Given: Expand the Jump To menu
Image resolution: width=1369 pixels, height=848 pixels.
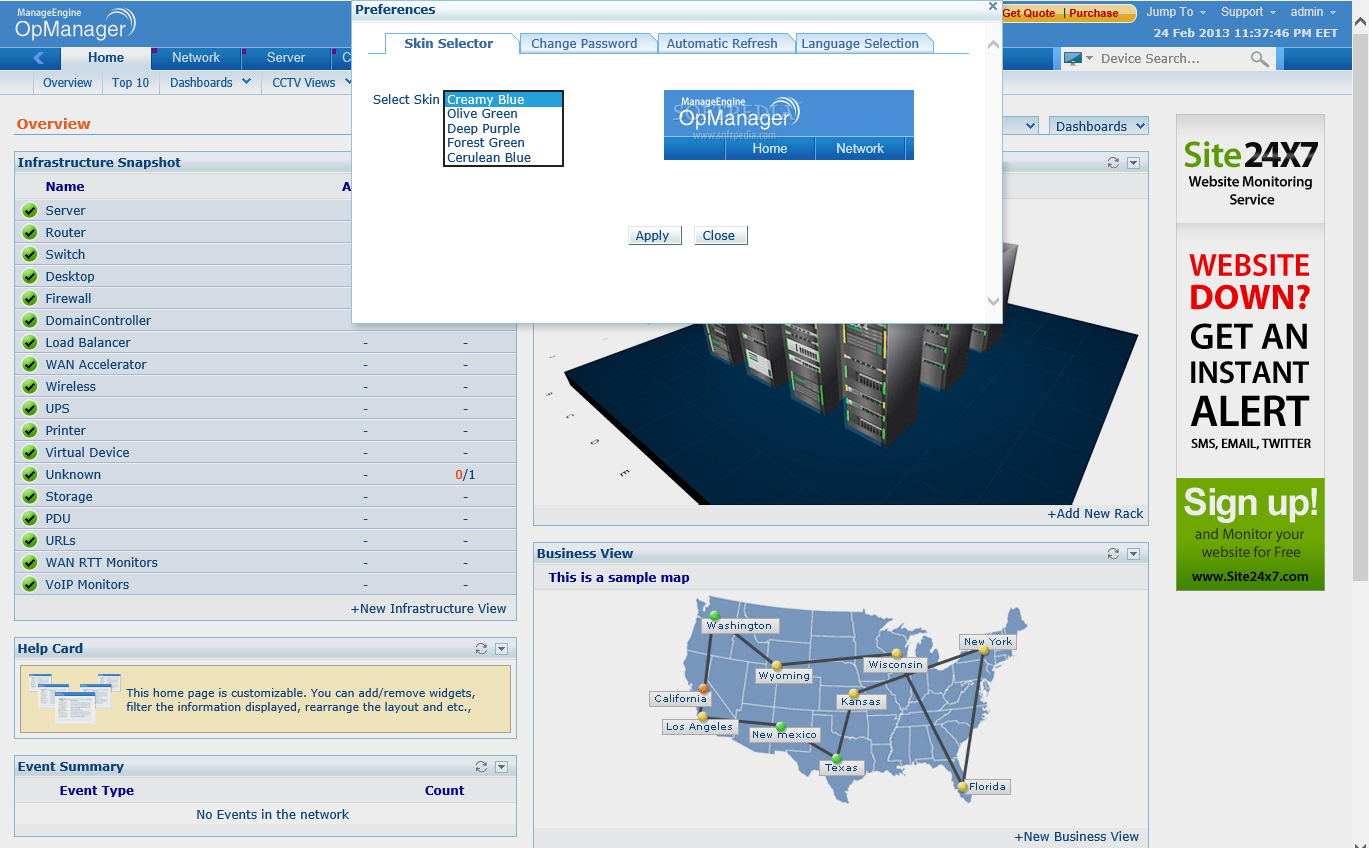Looking at the screenshot, I should click(1176, 12).
